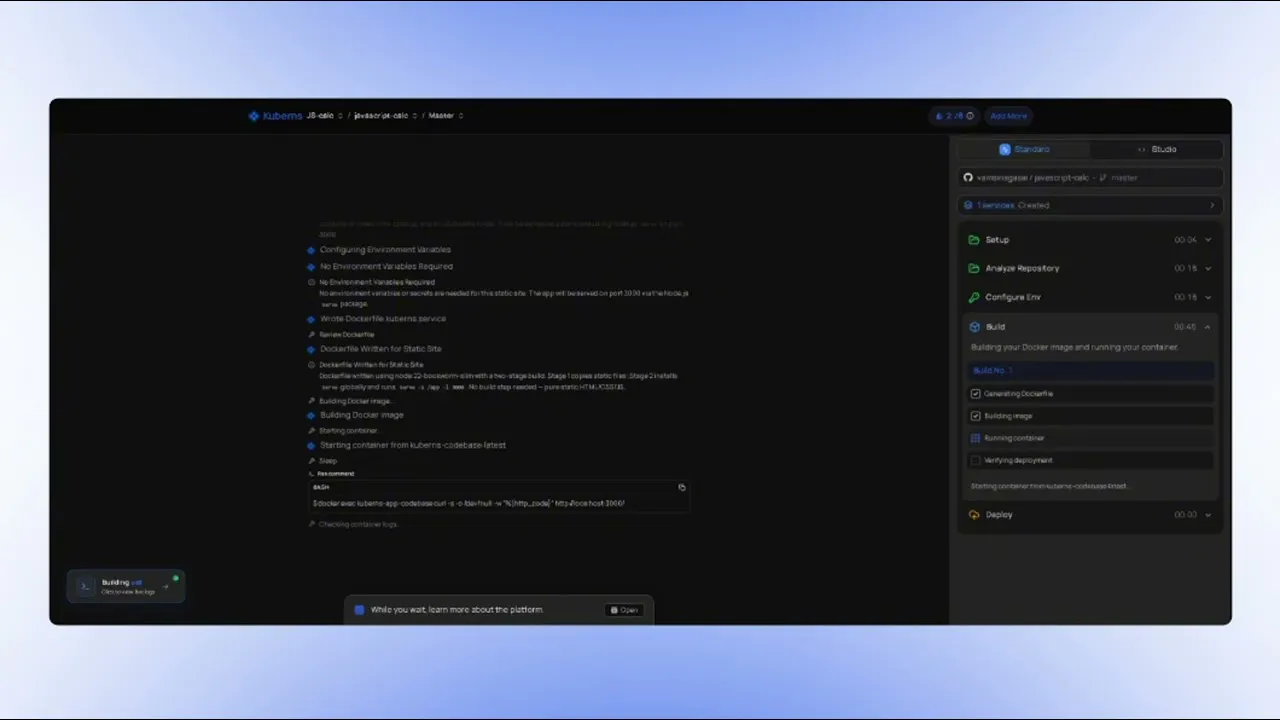Image resolution: width=1280 pixels, height=720 pixels.
Task: Copy the bash command with copy icon
Action: pos(682,487)
